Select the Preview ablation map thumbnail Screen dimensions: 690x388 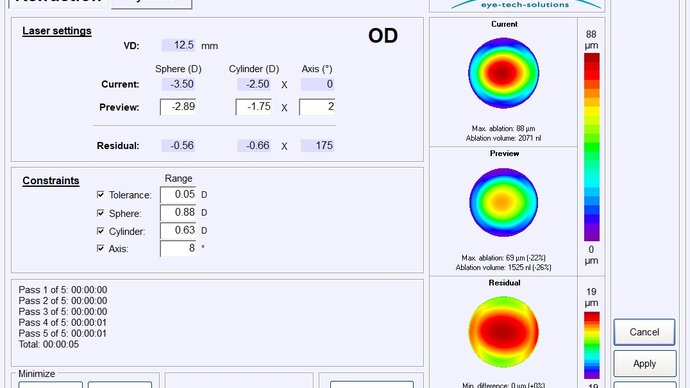(503, 202)
